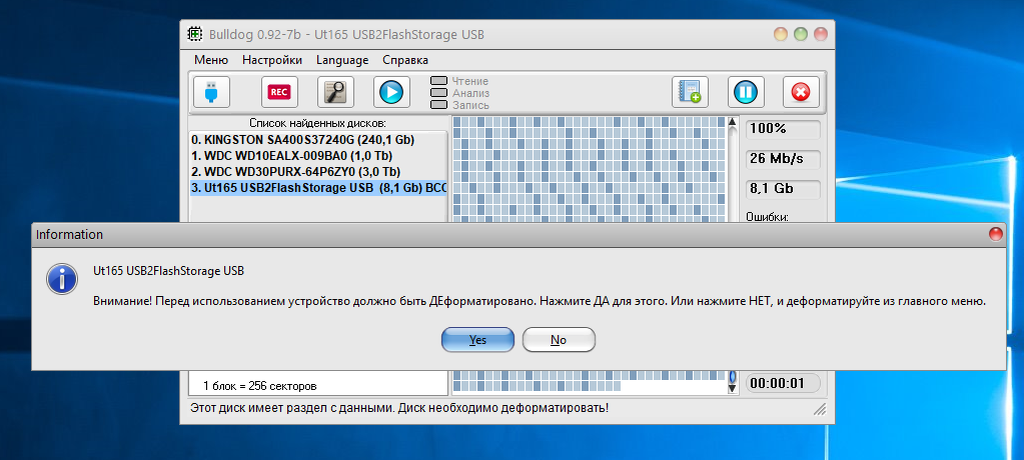Click the status bar deformat message

pos(400,408)
